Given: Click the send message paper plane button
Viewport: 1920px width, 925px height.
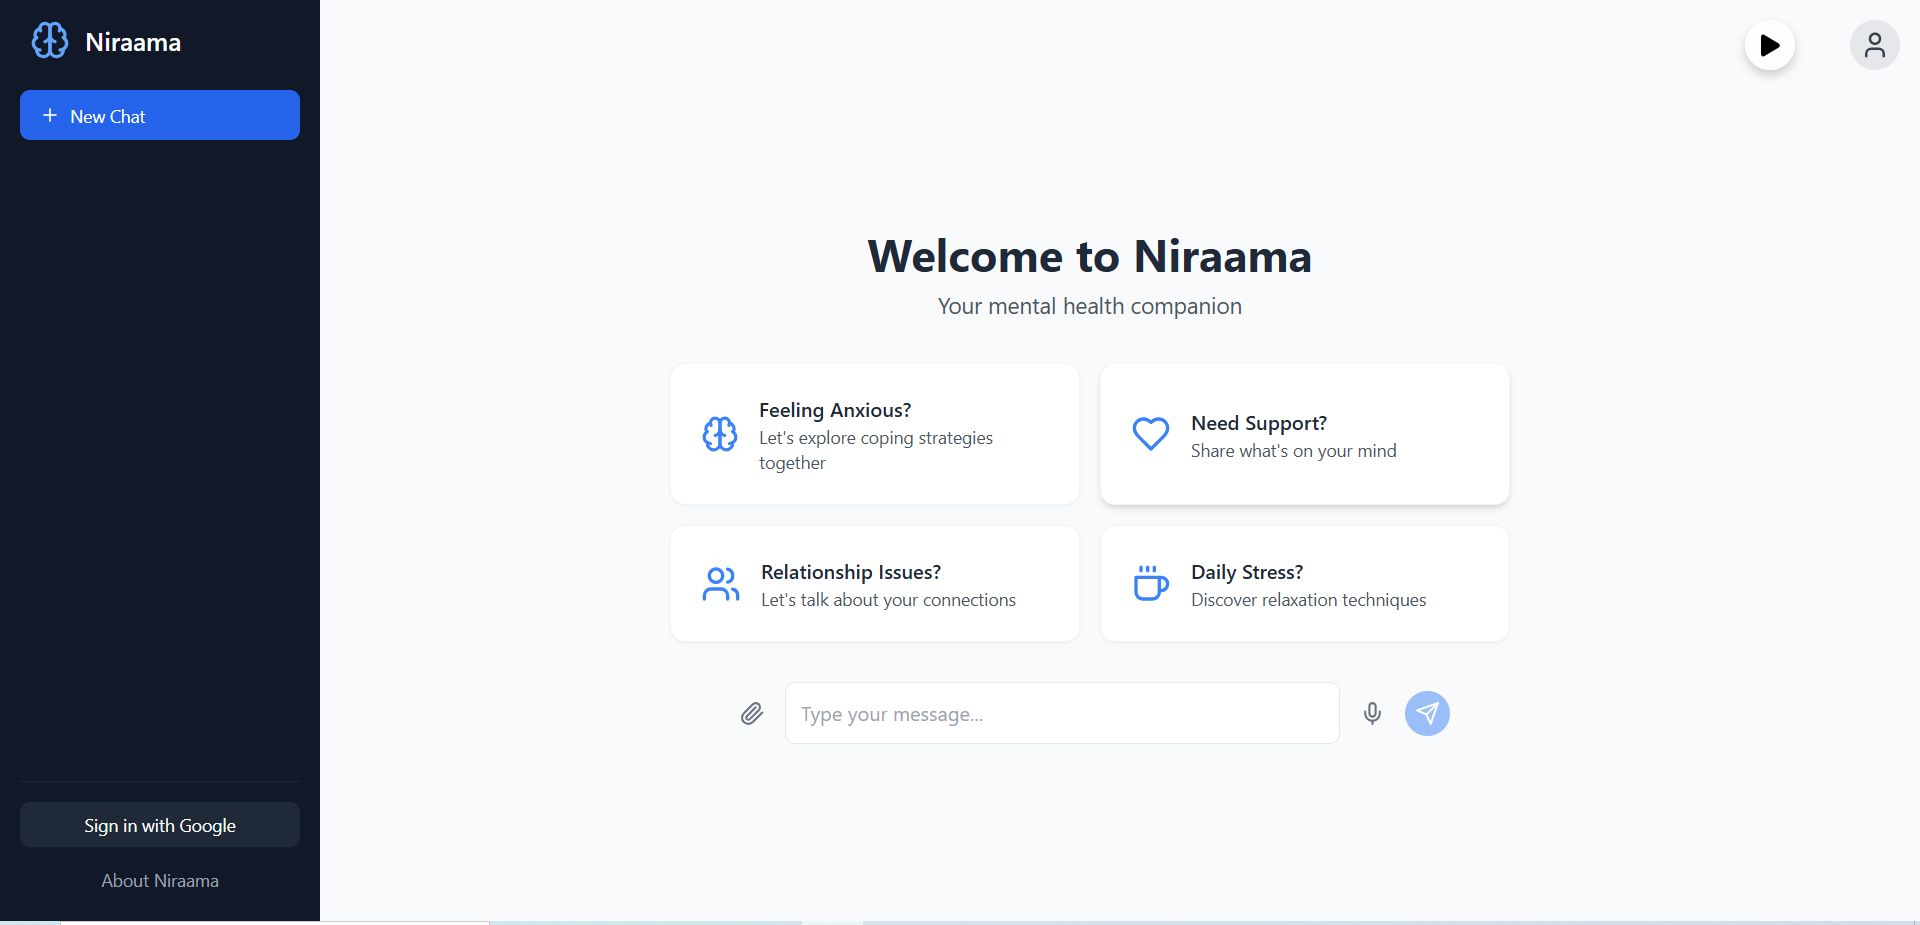Looking at the screenshot, I should (x=1427, y=713).
